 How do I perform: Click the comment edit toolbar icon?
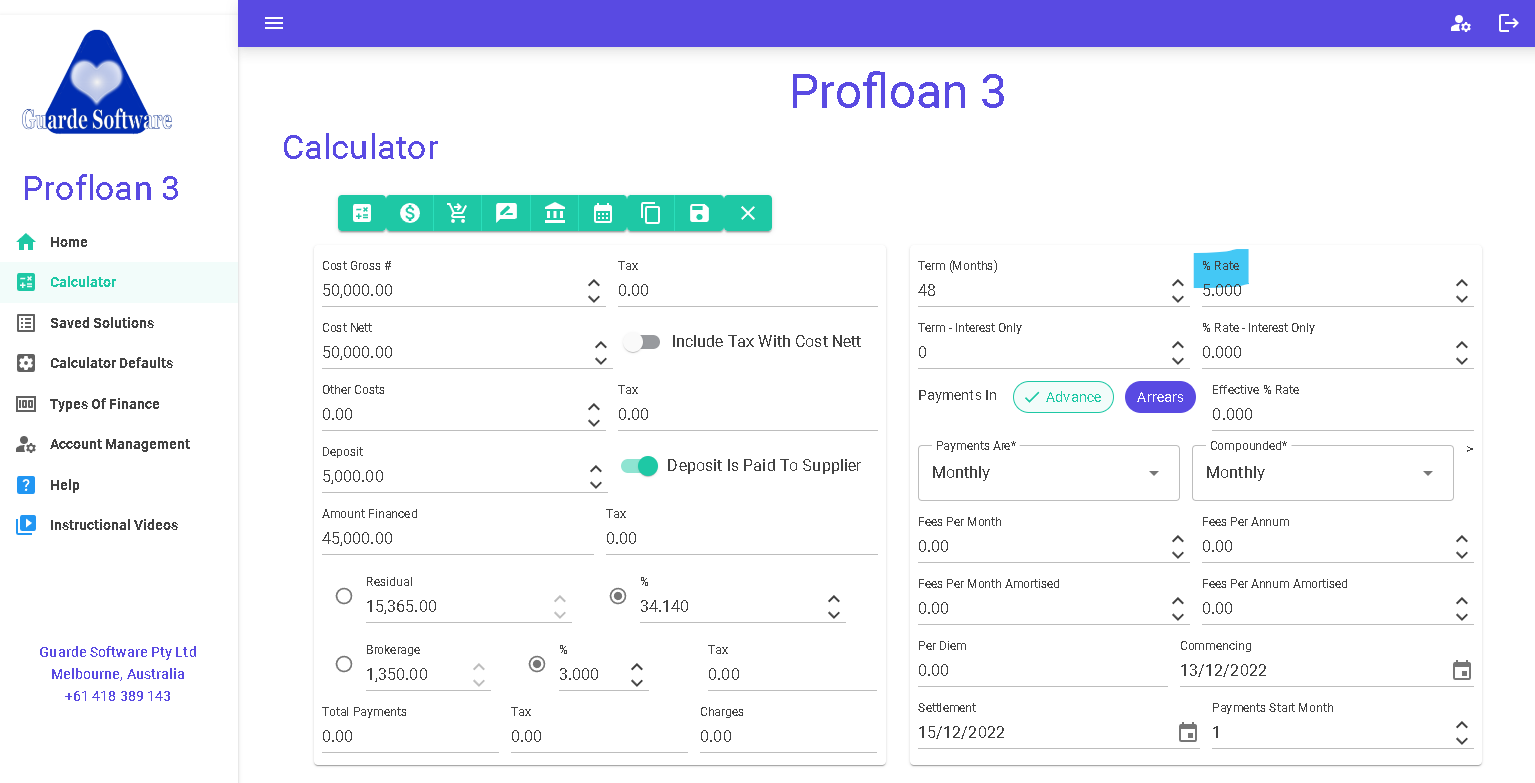point(507,213)
